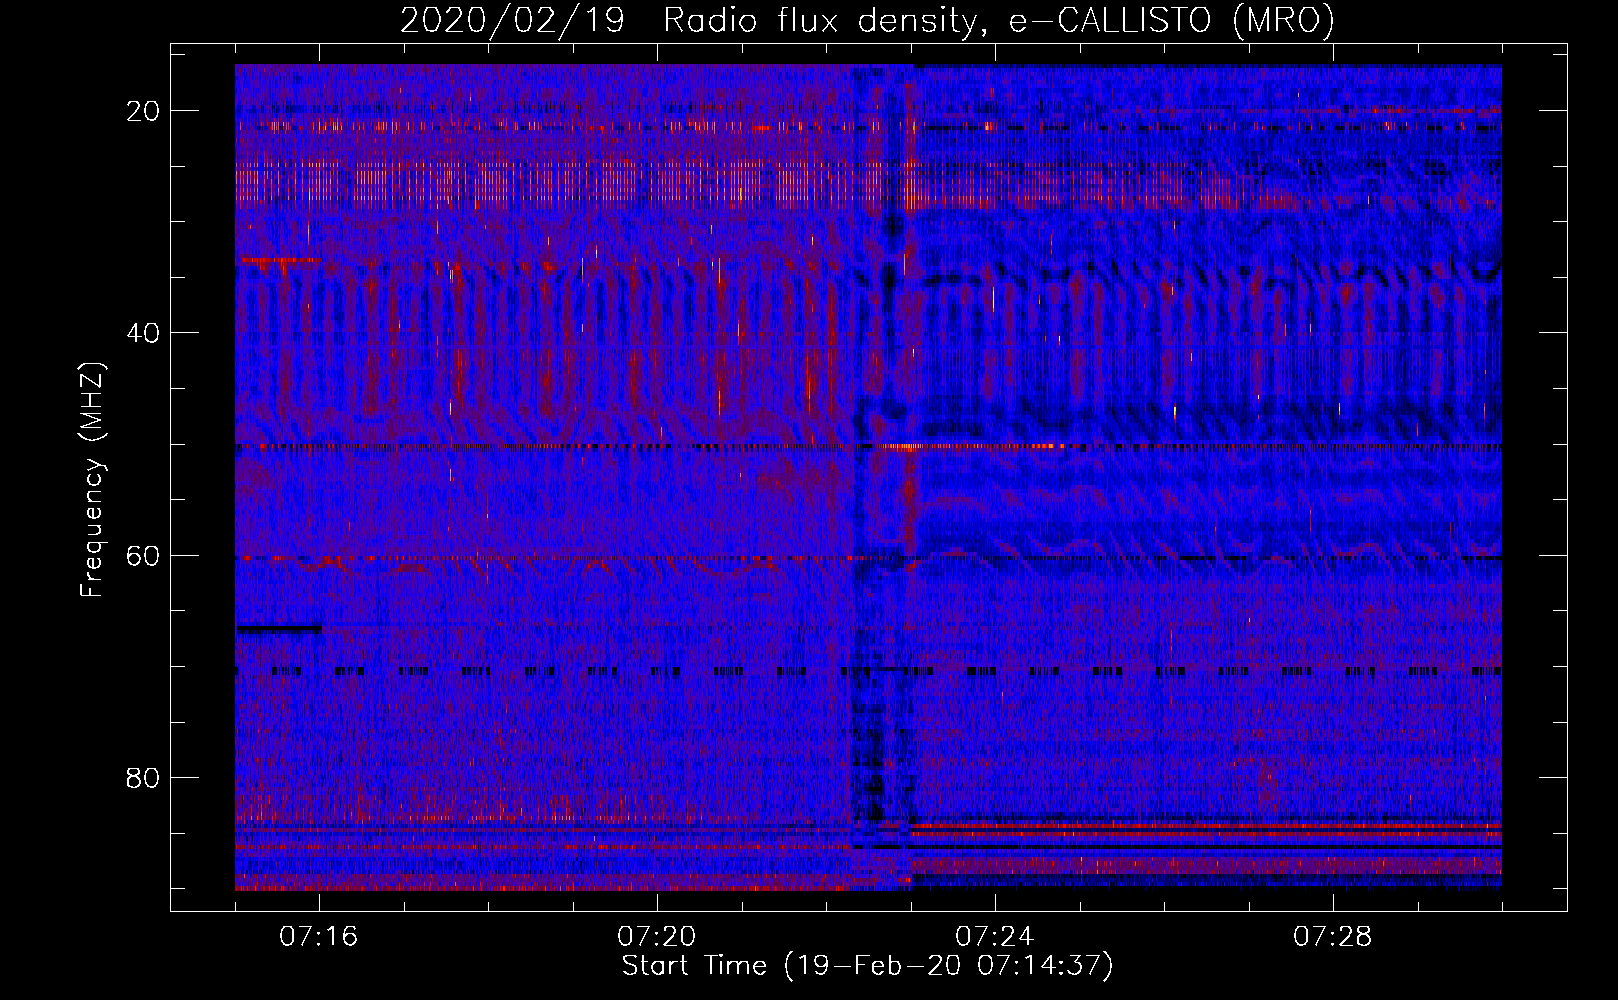Viewport: 1618px width, 1000px height.
Task: Click the '07:24' time tick label
Action: click(x=995, y=937)
